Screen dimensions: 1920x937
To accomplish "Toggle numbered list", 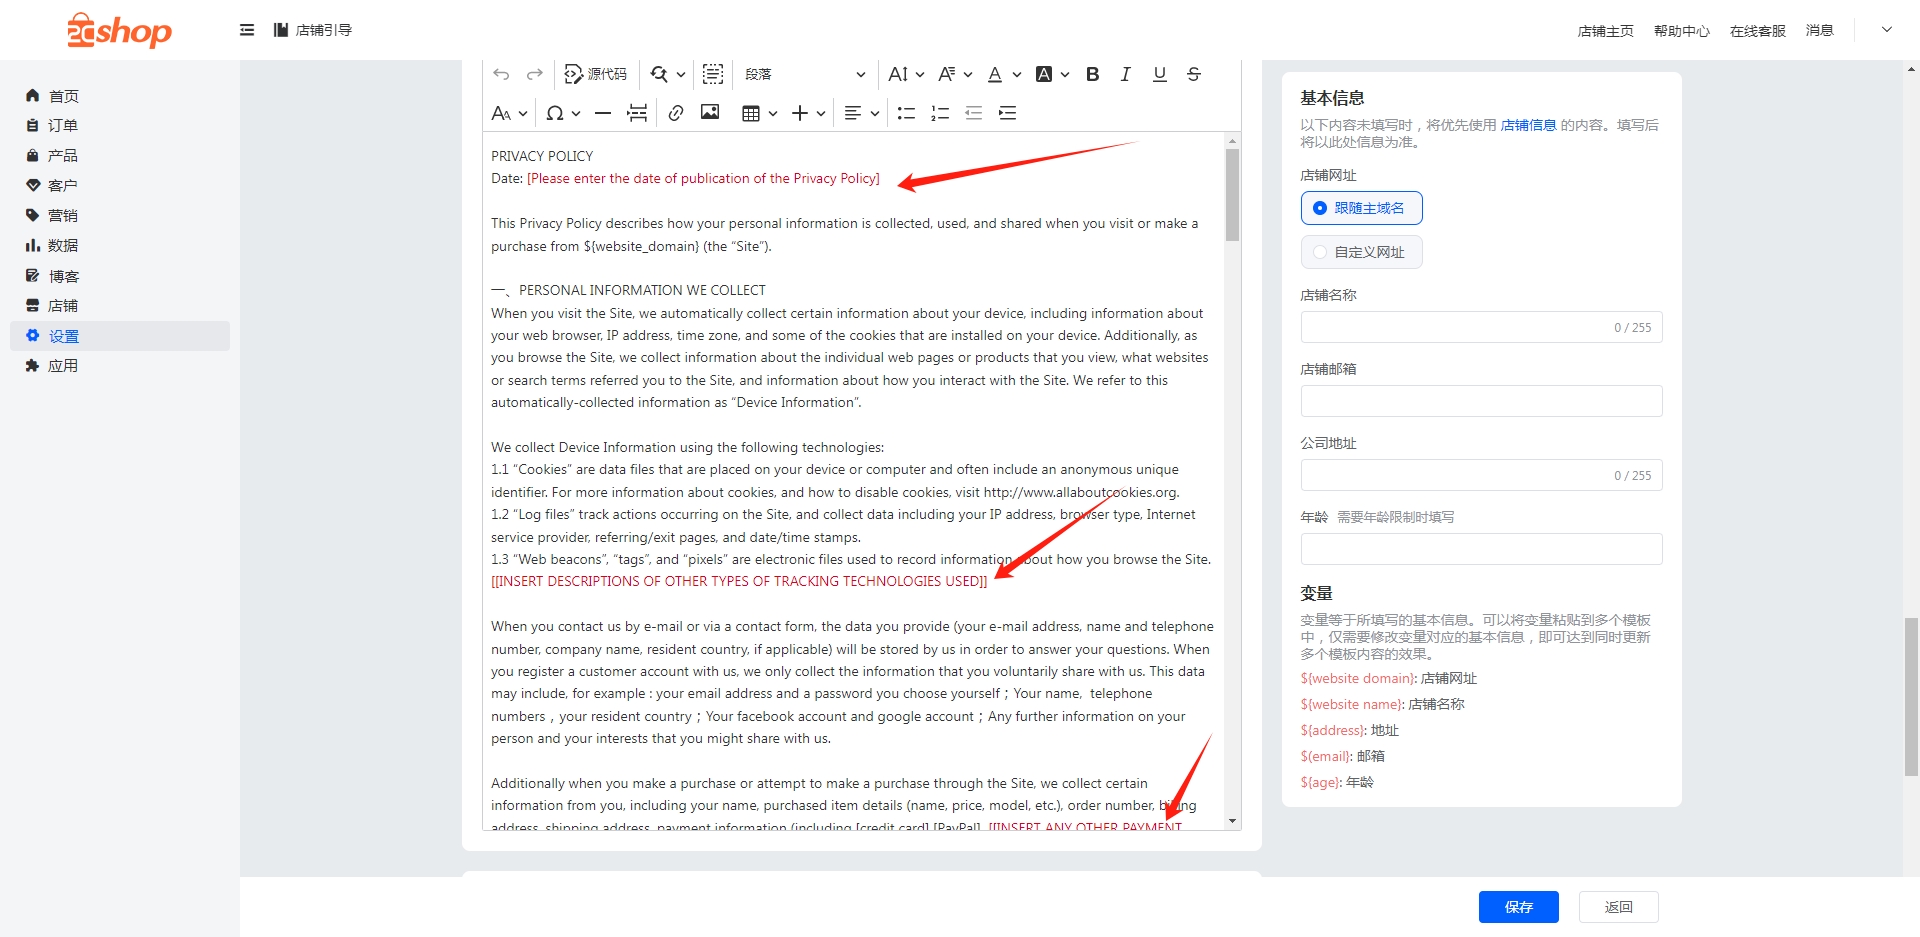I will 940,113.
